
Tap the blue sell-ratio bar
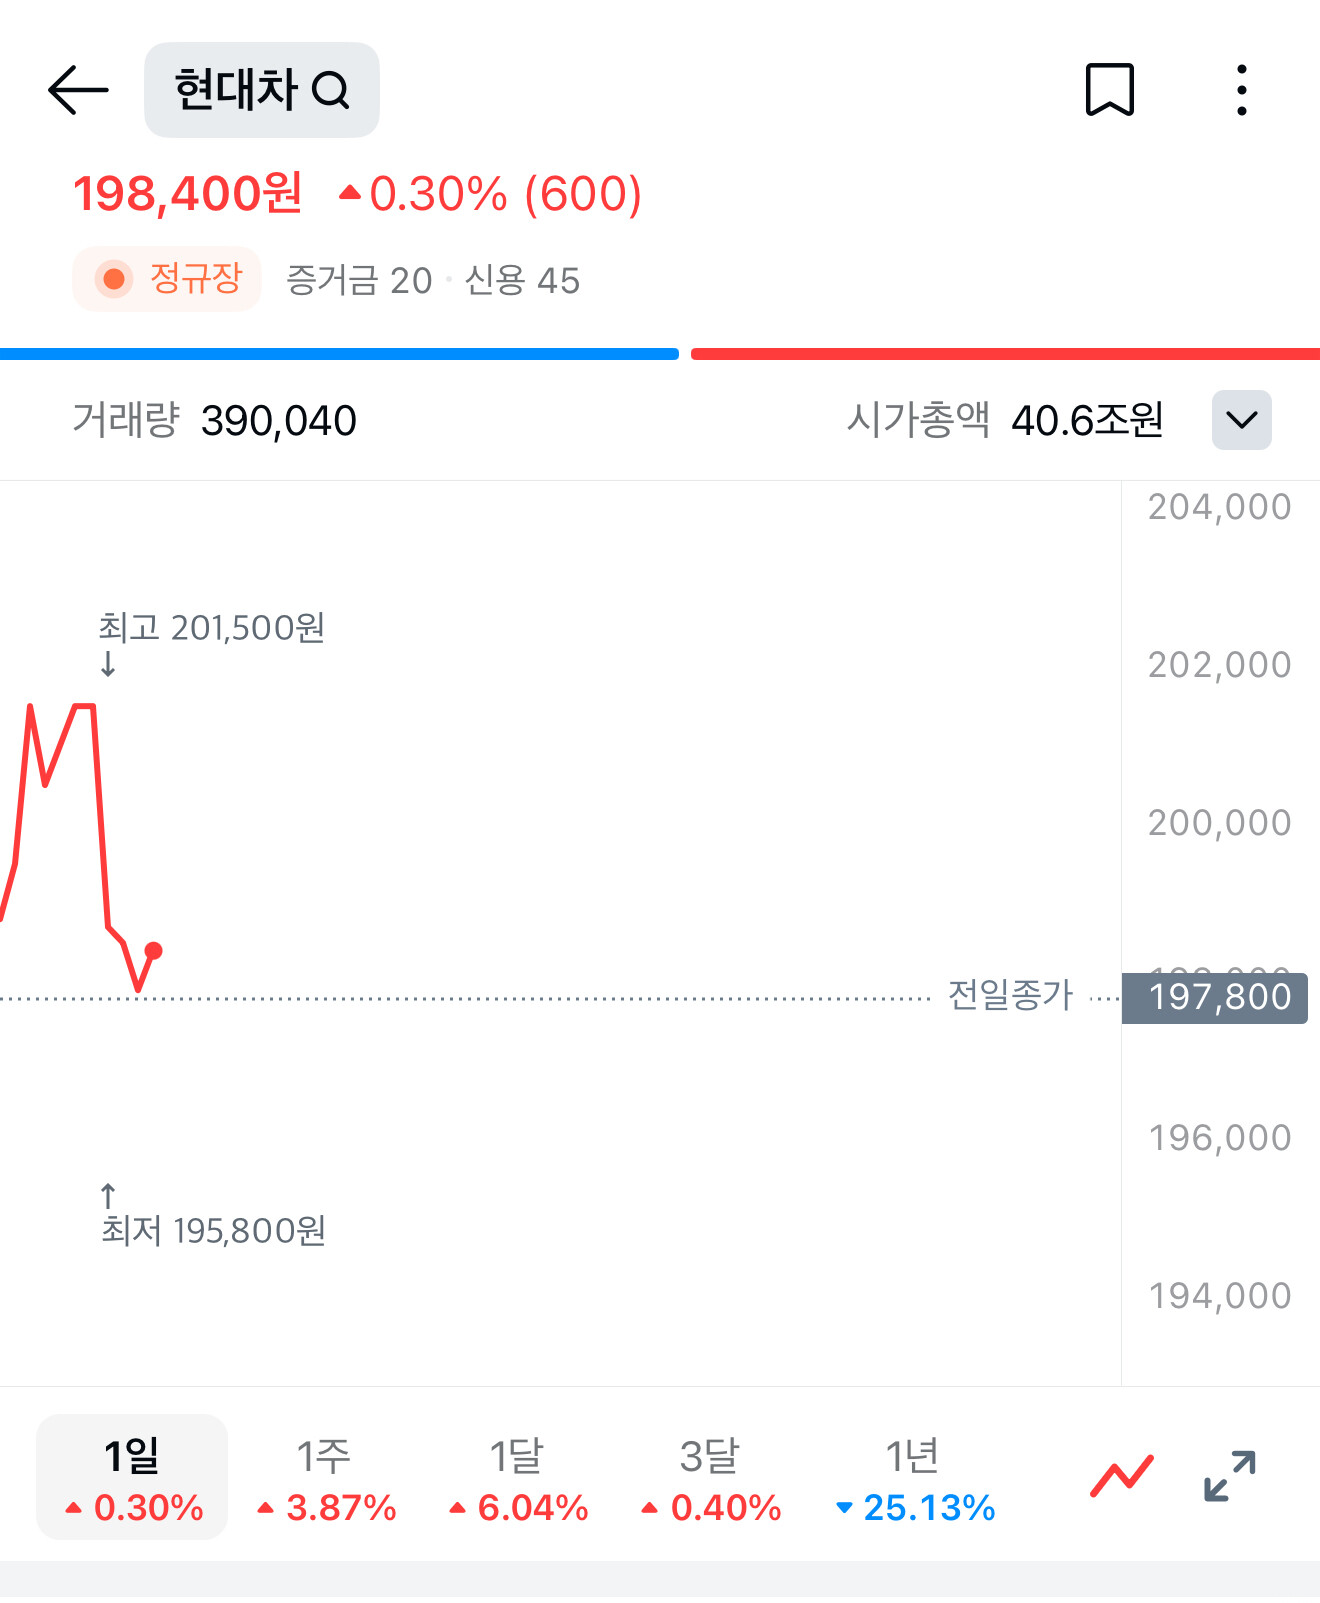click(x=339, y=354)
